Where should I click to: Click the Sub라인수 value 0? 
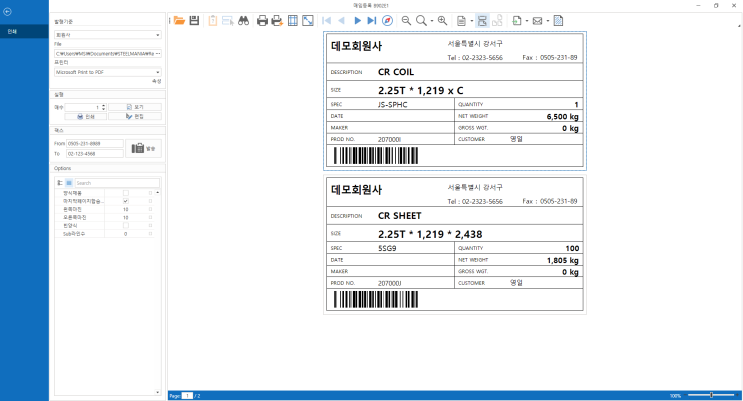click(126, 234)
